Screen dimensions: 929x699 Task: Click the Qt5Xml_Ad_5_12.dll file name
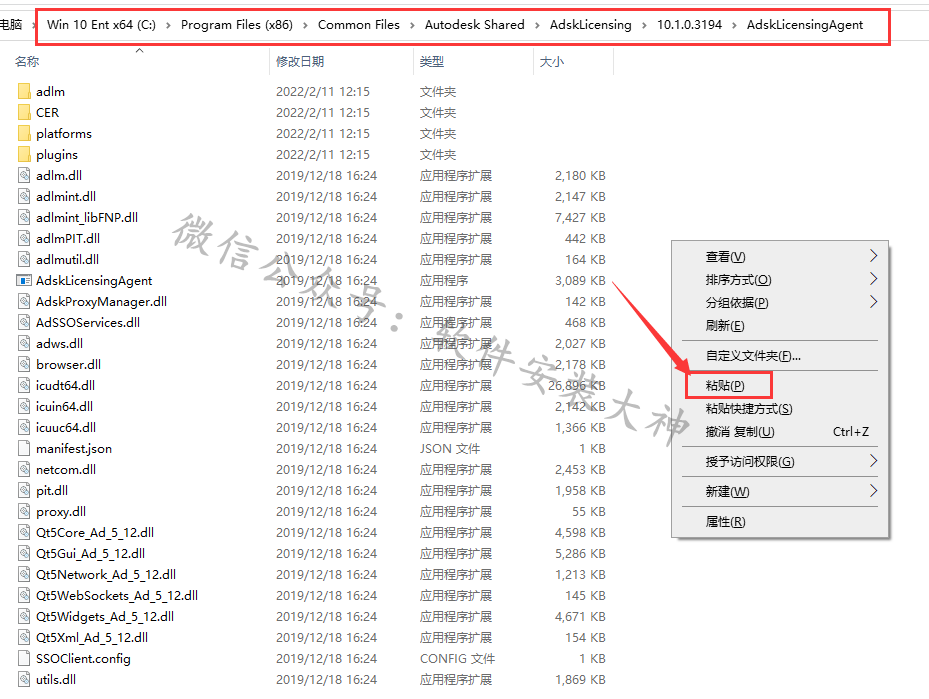click(92, 638)
